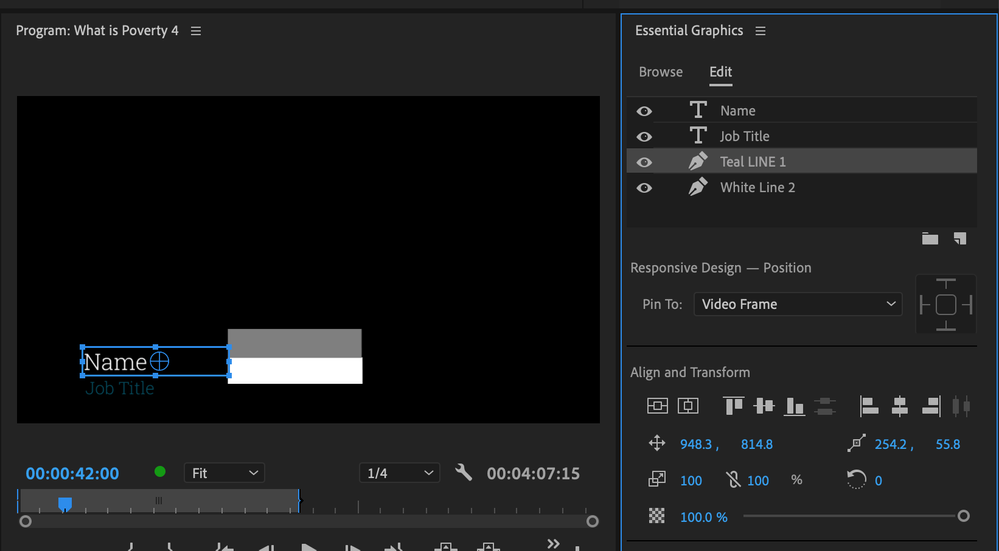Open the Pin To dropdown
The height and width of the screenshot is (551, 999).
coord(798,304)
